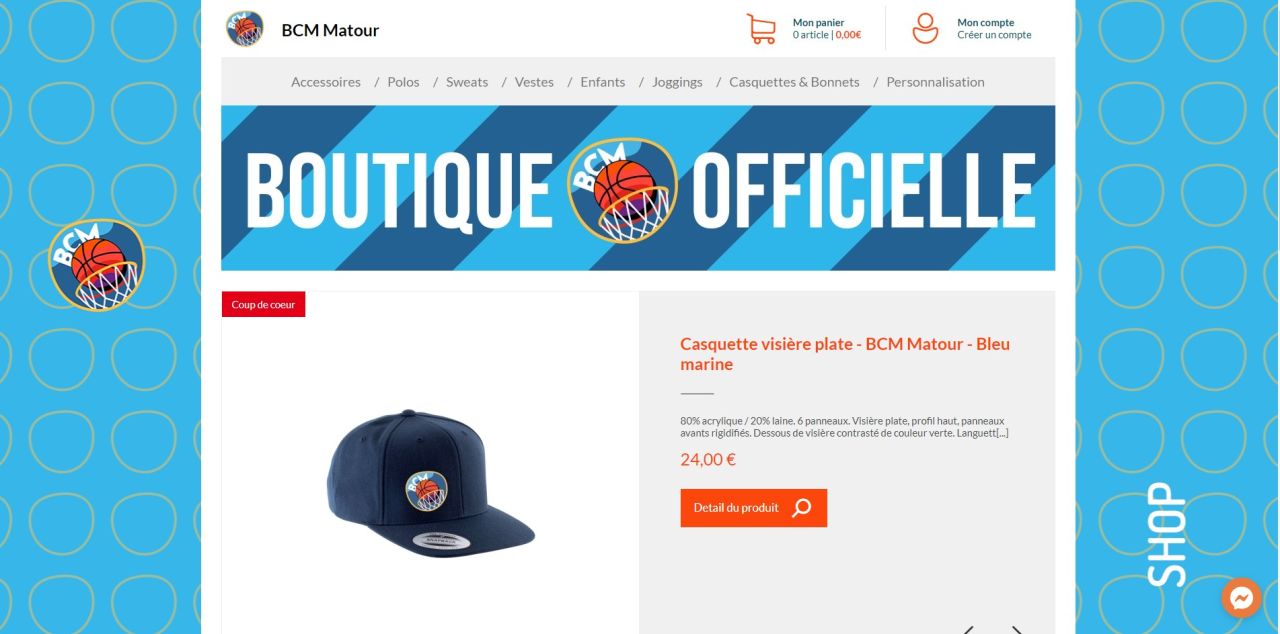Open the Vestes category
Viewport: 1280px width, 634px height.
pyautogui.click(x=534, y=82)
